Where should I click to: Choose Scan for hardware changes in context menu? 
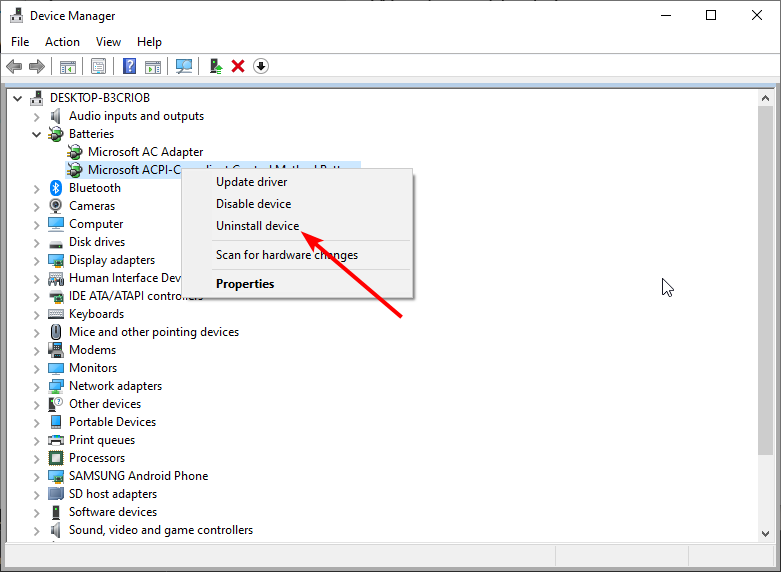tap(297, 255)
